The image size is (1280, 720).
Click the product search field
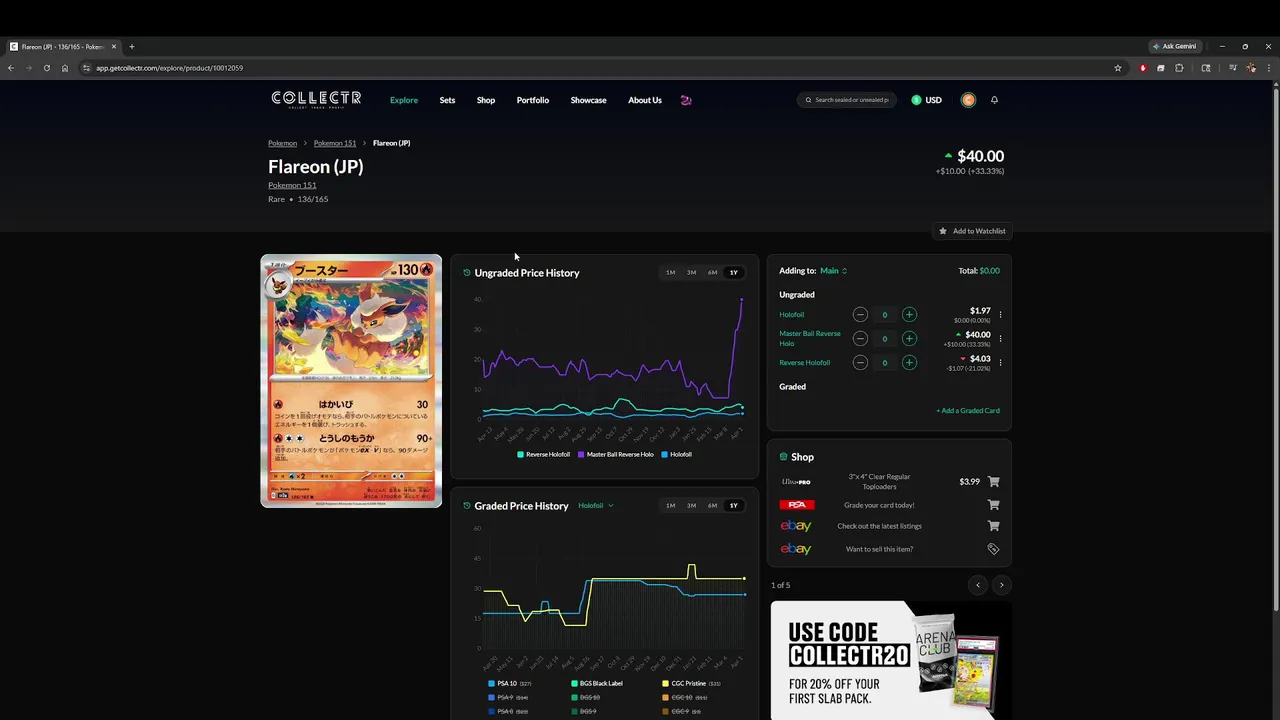pyautogui.click(x=847, y=100)
